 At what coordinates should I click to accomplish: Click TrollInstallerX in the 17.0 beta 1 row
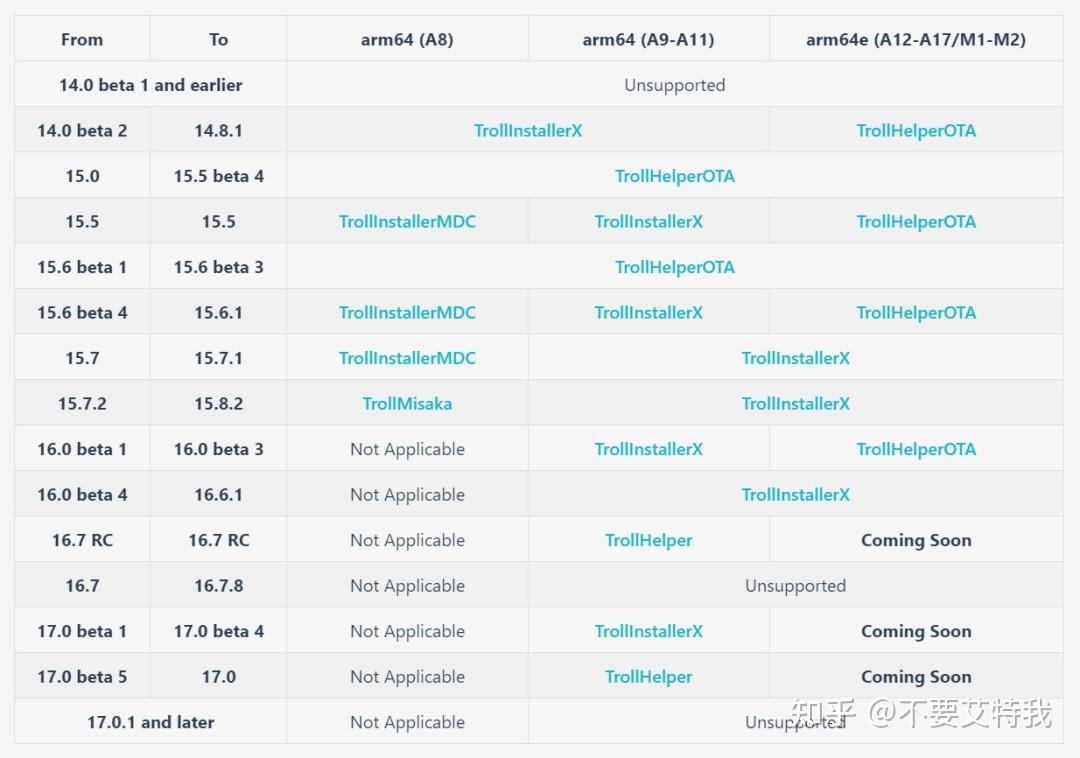click(649, 631)
